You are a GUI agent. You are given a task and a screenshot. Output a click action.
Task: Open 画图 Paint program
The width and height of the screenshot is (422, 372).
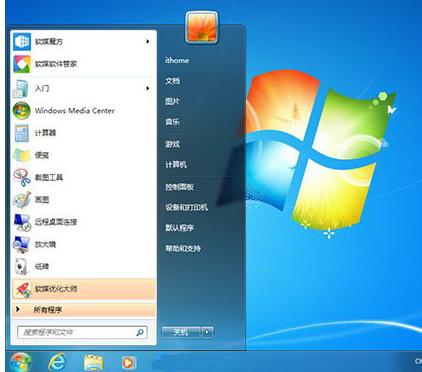click(84, 200)
